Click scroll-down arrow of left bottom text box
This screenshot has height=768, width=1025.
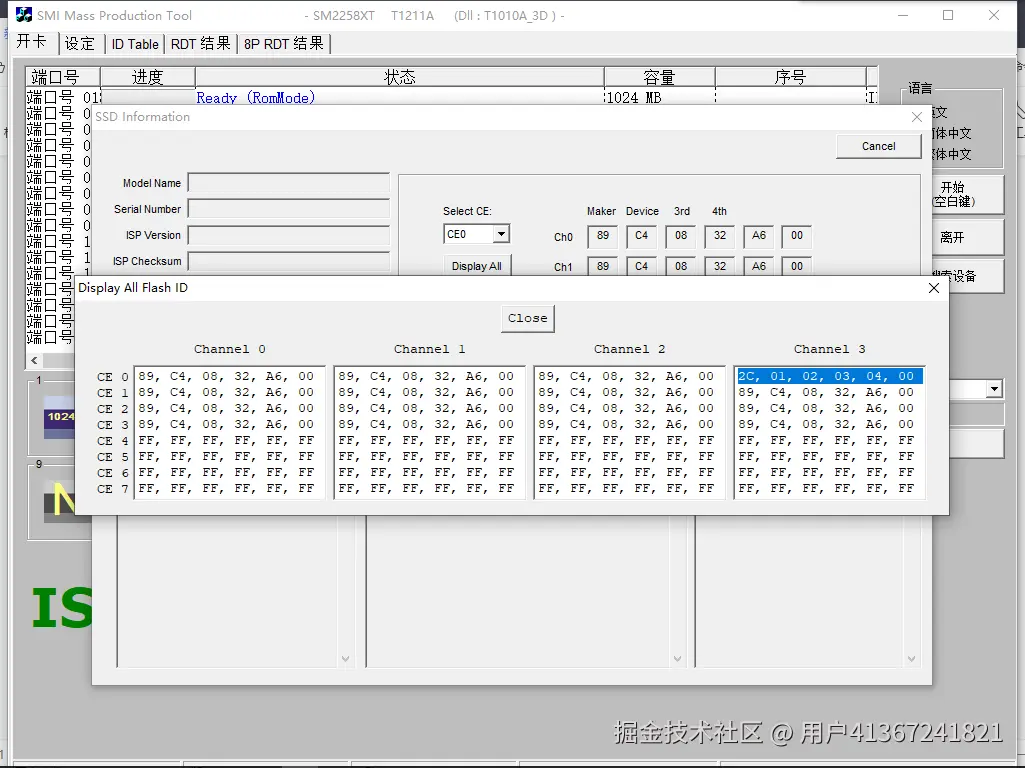345,659
